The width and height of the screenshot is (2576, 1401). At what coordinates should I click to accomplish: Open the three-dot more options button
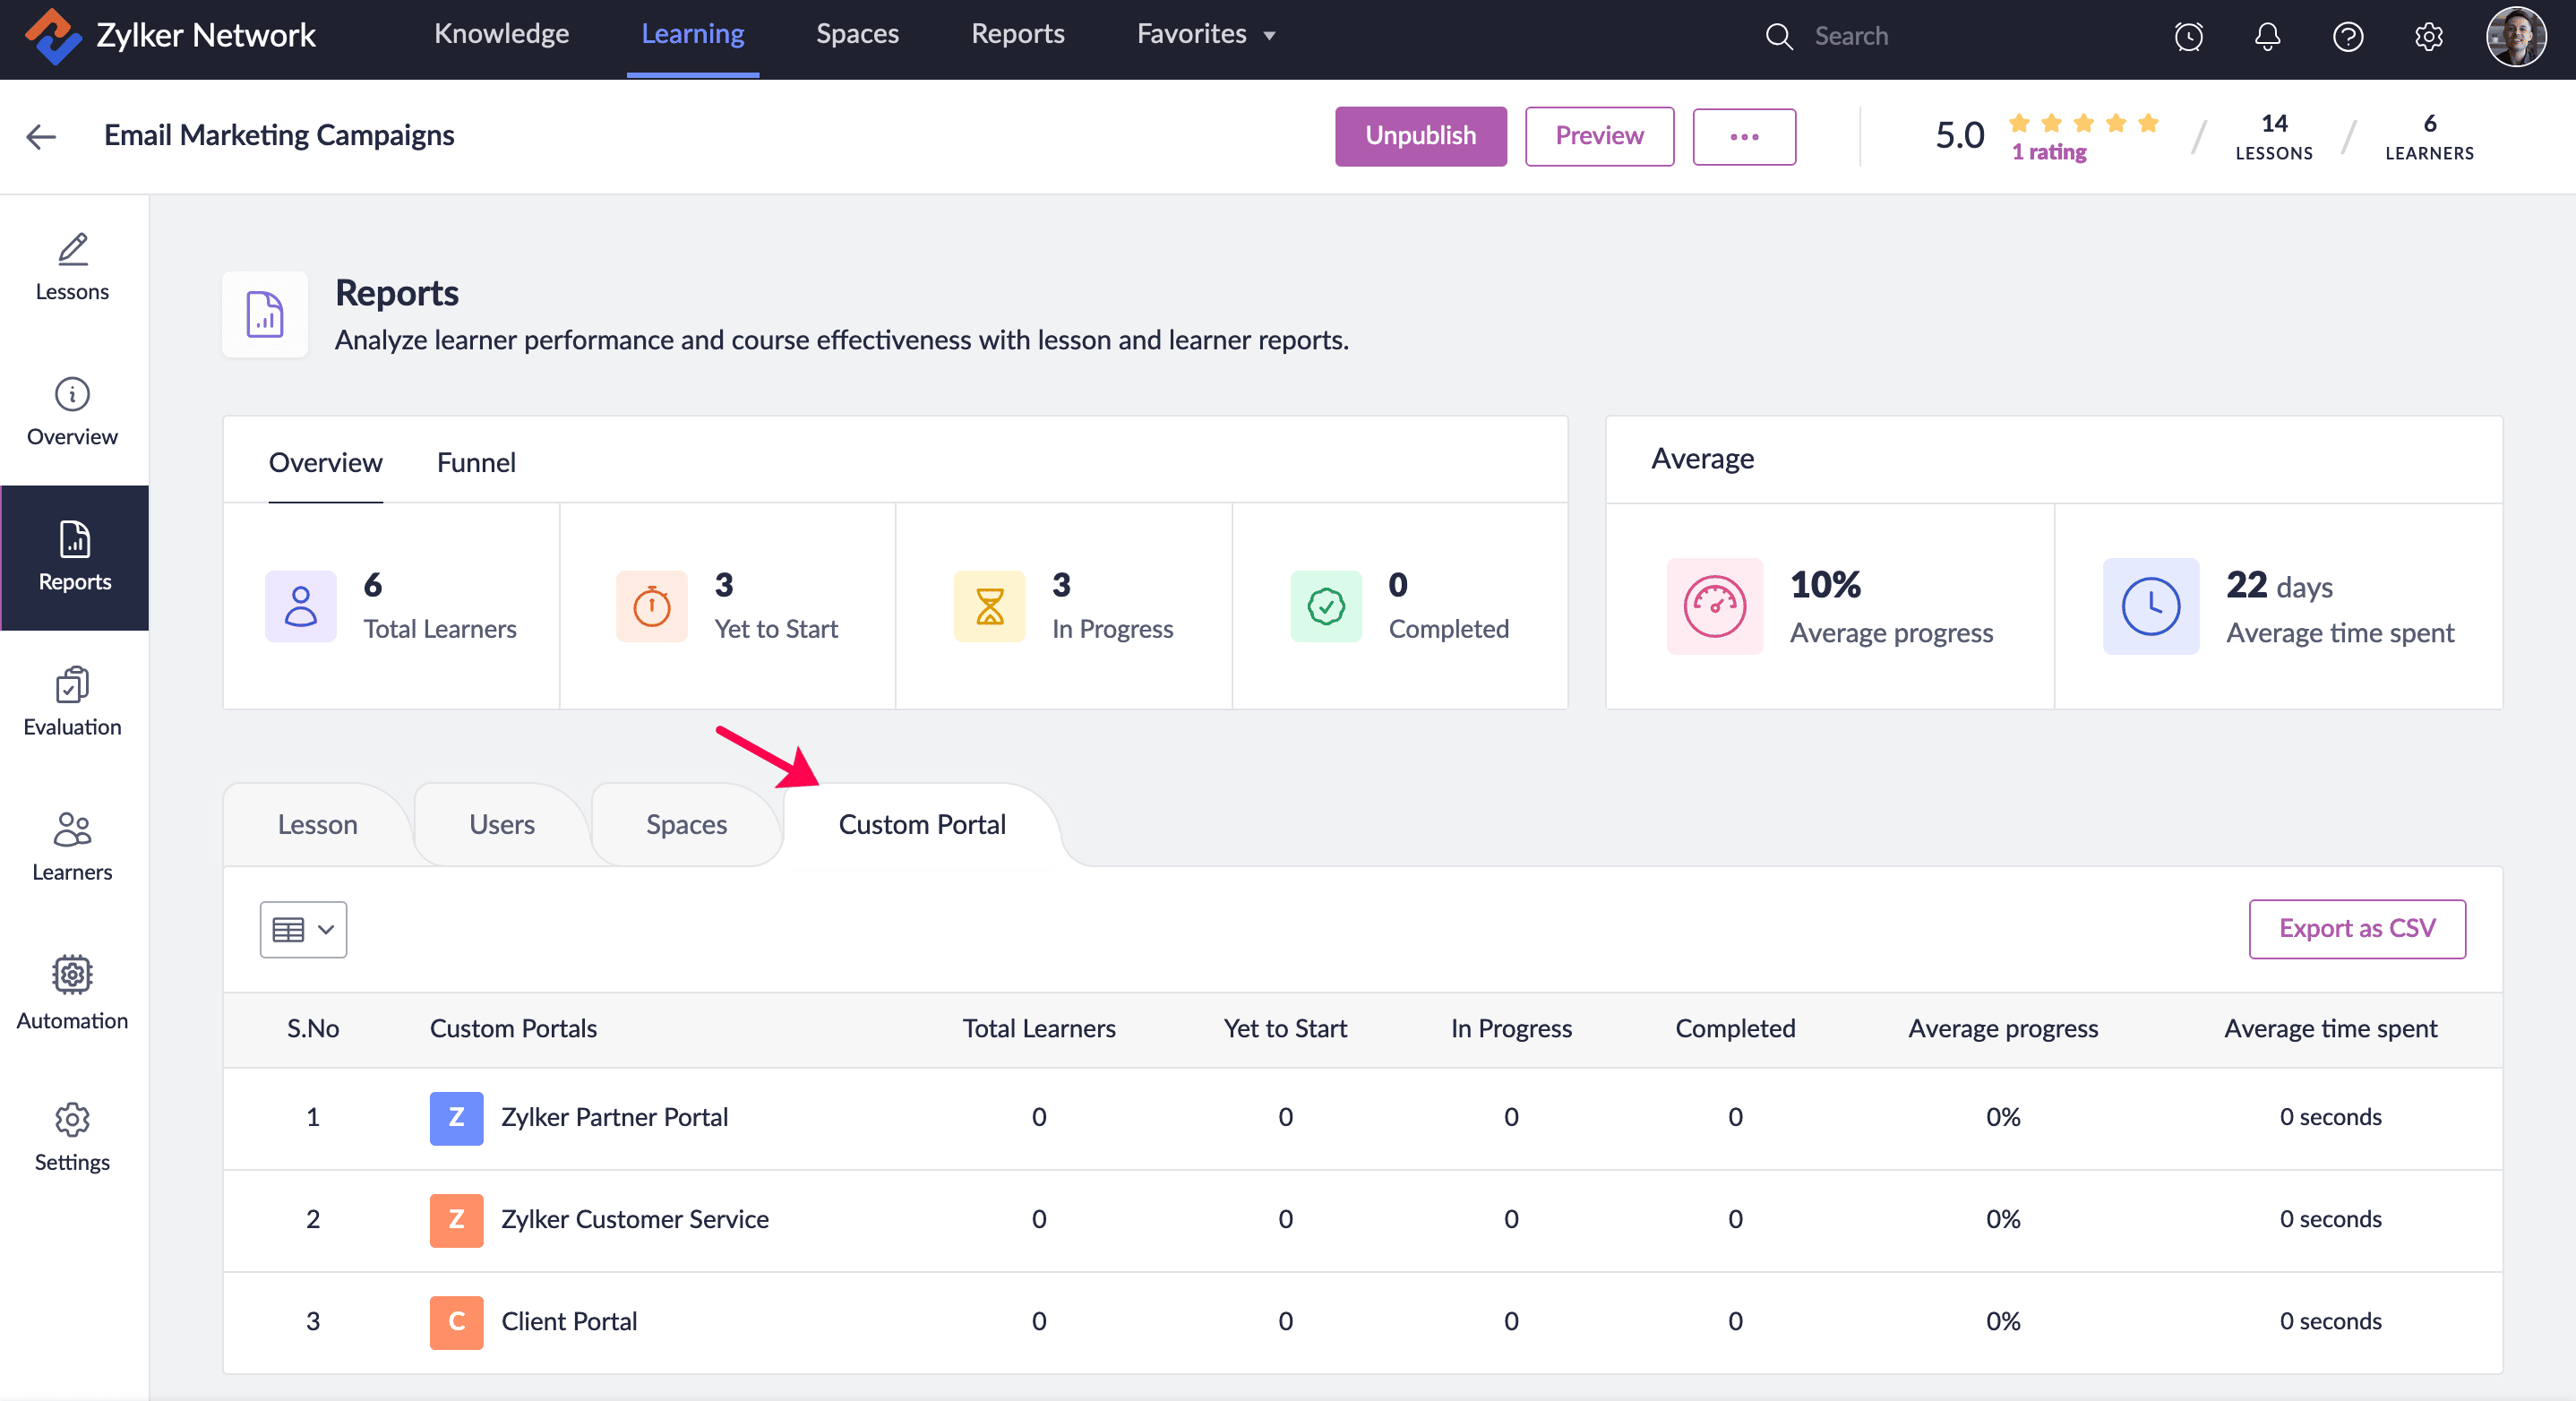pyautogui.click(x=1743, y=136)
